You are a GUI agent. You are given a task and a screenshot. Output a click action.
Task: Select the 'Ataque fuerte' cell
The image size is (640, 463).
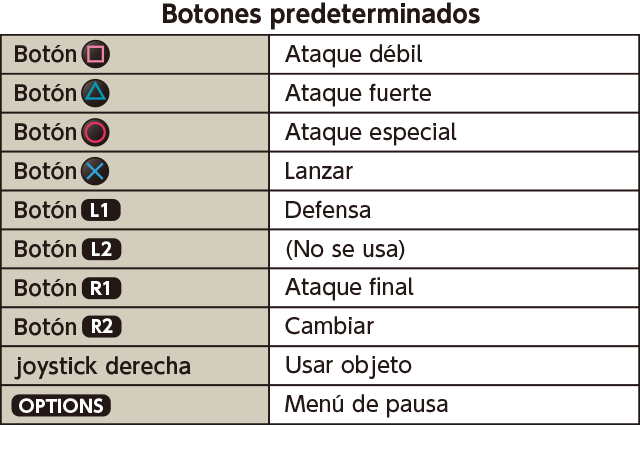[454, 93]
